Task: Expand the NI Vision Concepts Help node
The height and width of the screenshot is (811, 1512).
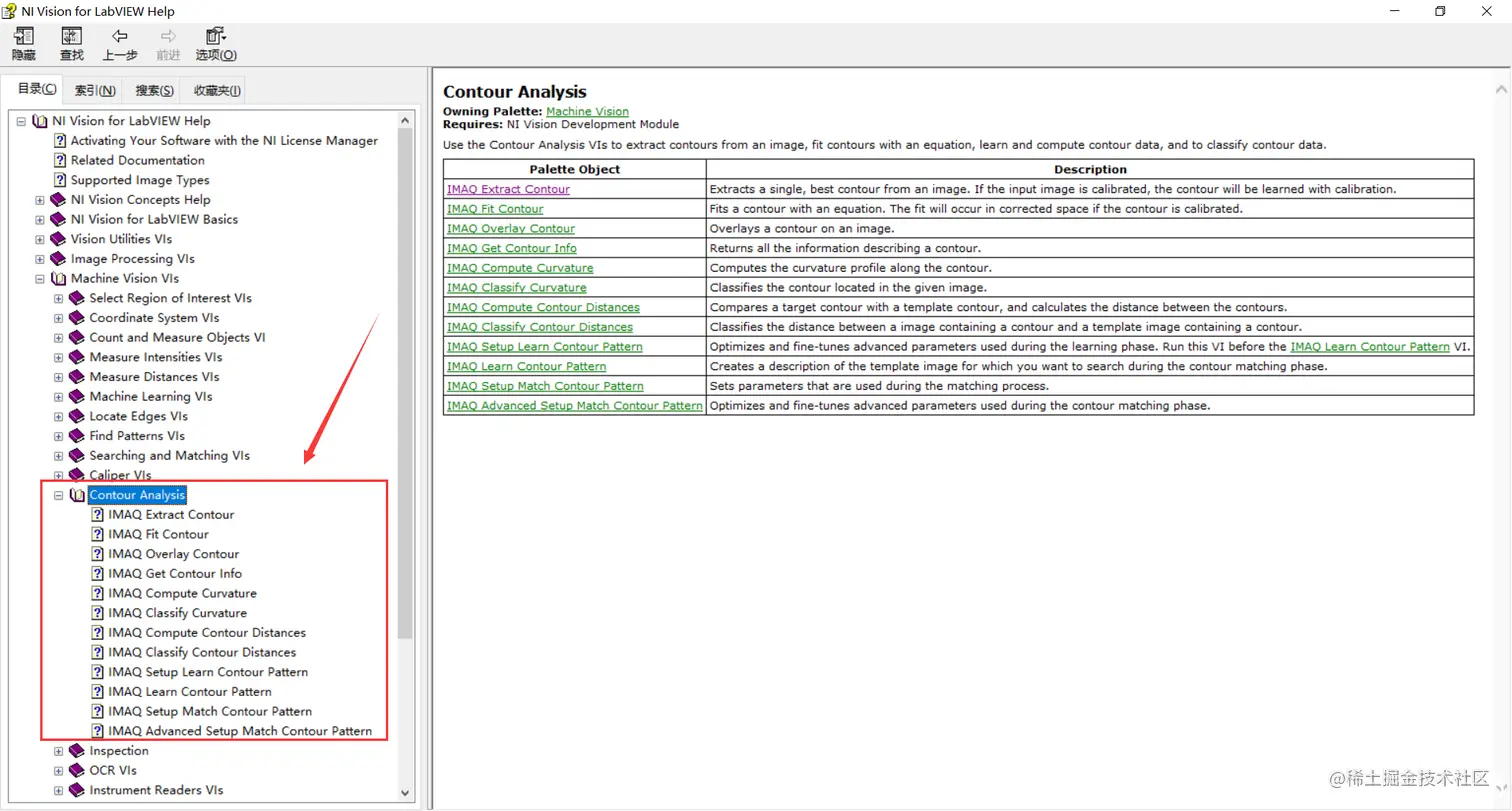Action: click(x=40, y=200)
